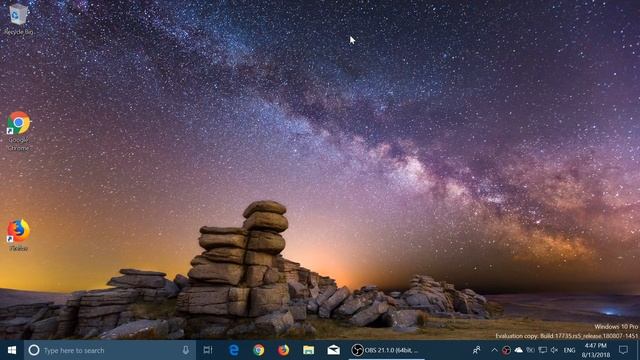Viewport: 640px width, 360px height.
Task: Switch to the OBS 21.1.0 taskbar window
Action: click(x=386, y=350)
